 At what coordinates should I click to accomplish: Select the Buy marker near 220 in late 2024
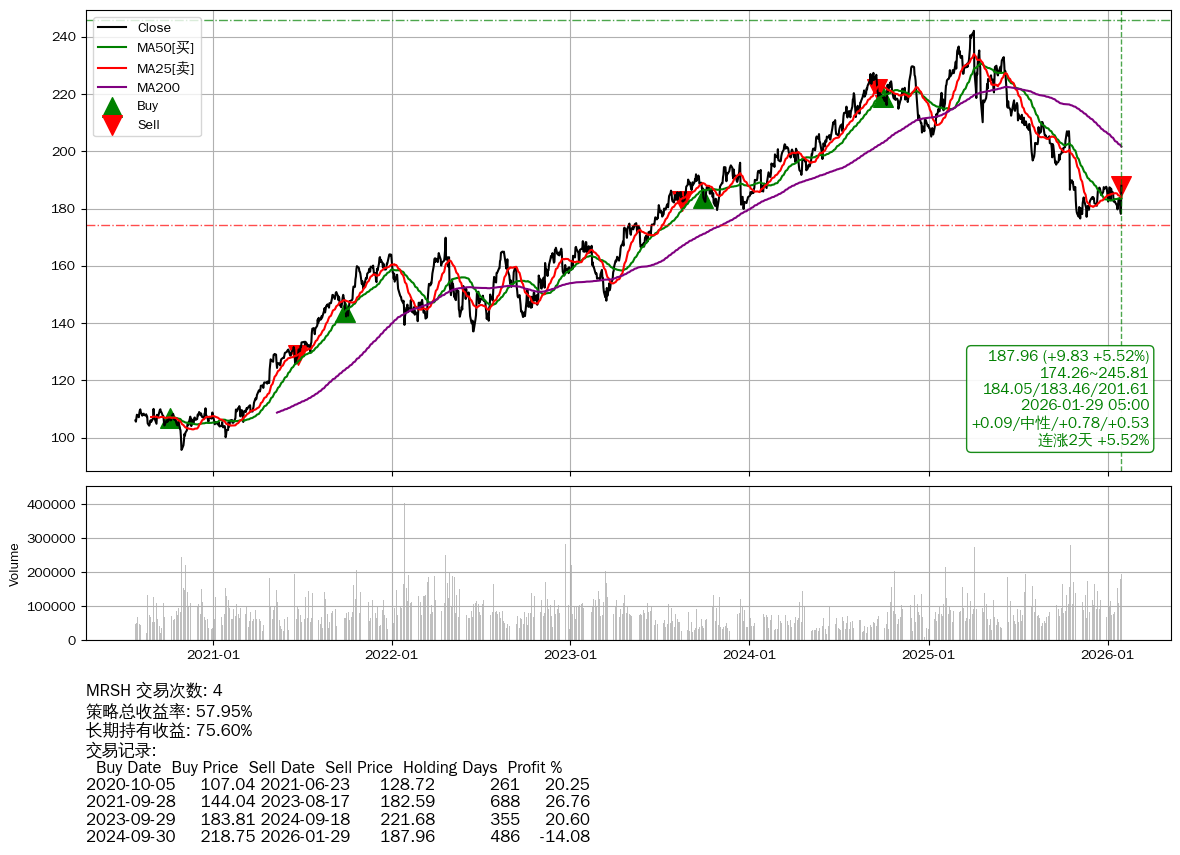(882, 98)
